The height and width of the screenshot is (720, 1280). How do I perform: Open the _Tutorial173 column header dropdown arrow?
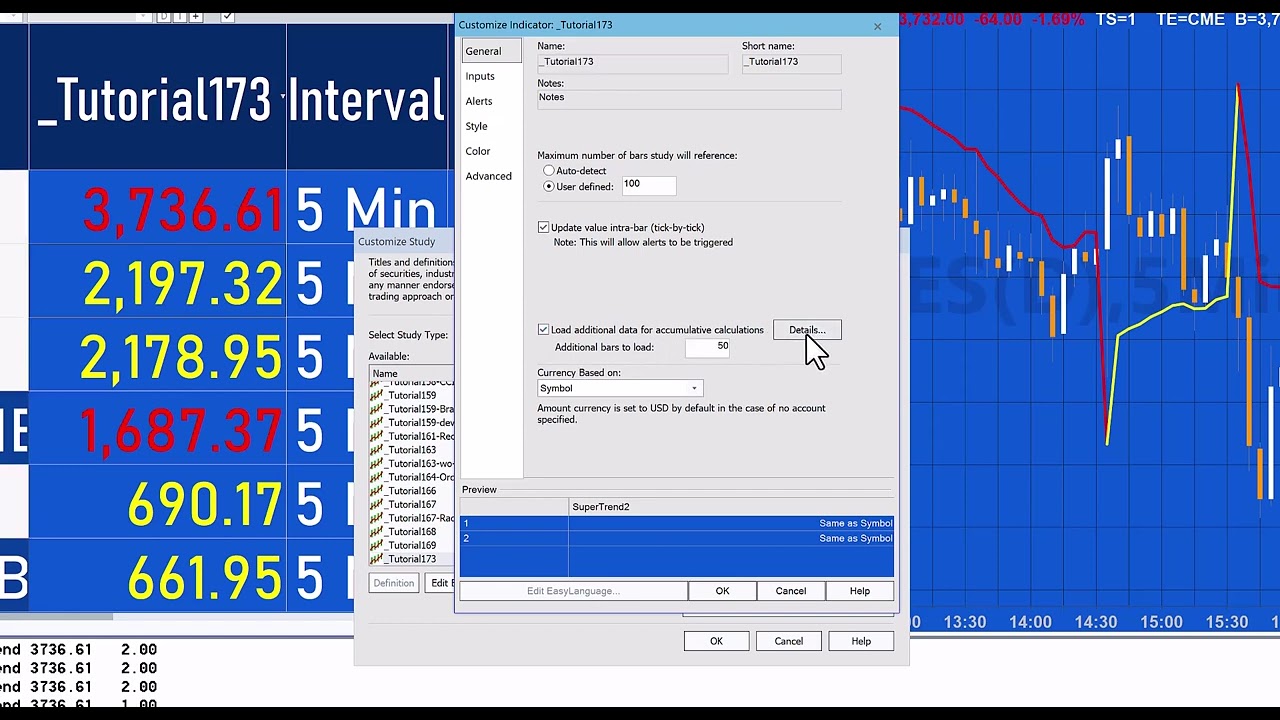[283, 97]
